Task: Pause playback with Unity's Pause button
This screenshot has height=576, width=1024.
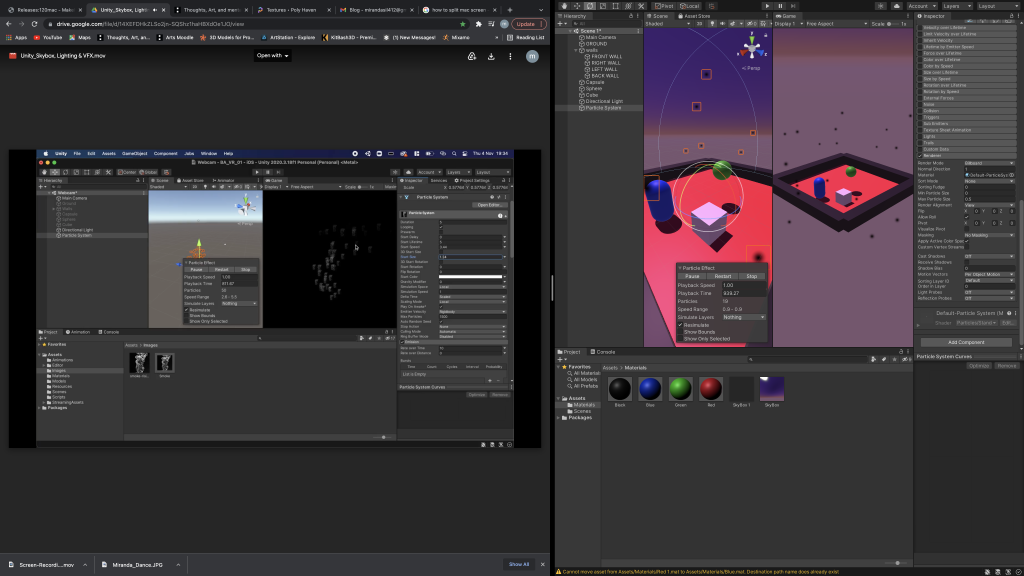Action: [x=781, y=6]
